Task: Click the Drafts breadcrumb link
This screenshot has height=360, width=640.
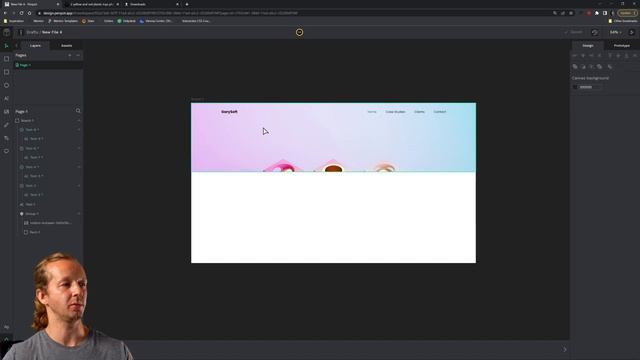Action: 32,32
